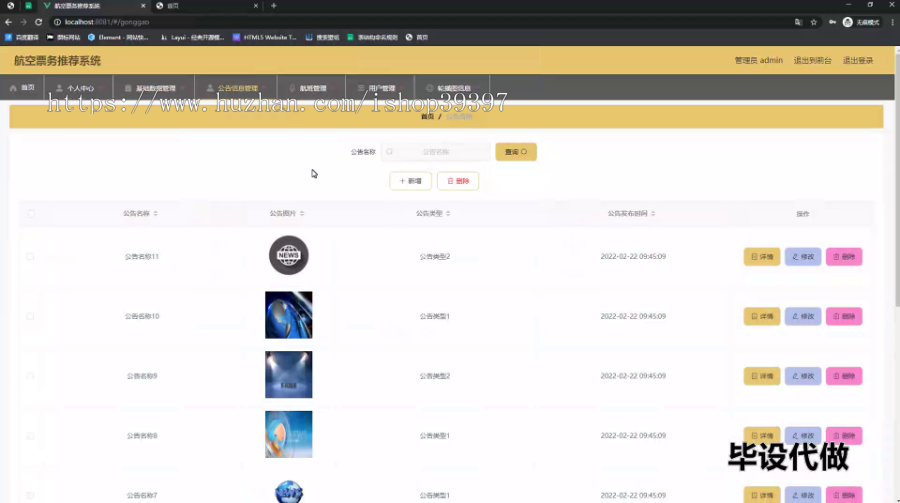The image size is (900, 503).
Task: Open the blue globe image of 公告名称10
Action: [x=289, y=315]
